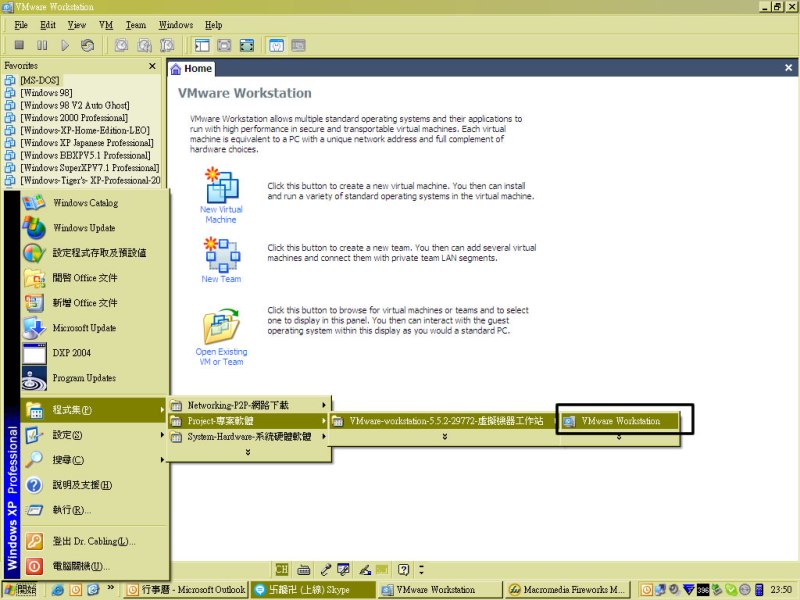Select the Summary view toolbar icon
The image size is (800, 600).
click(276, 45)
